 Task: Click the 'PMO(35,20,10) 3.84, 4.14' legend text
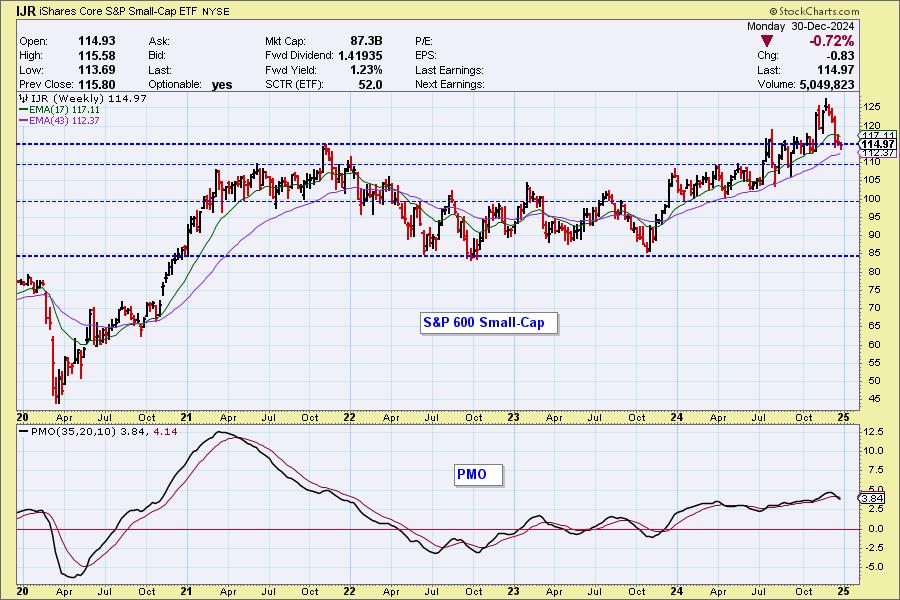104,431
